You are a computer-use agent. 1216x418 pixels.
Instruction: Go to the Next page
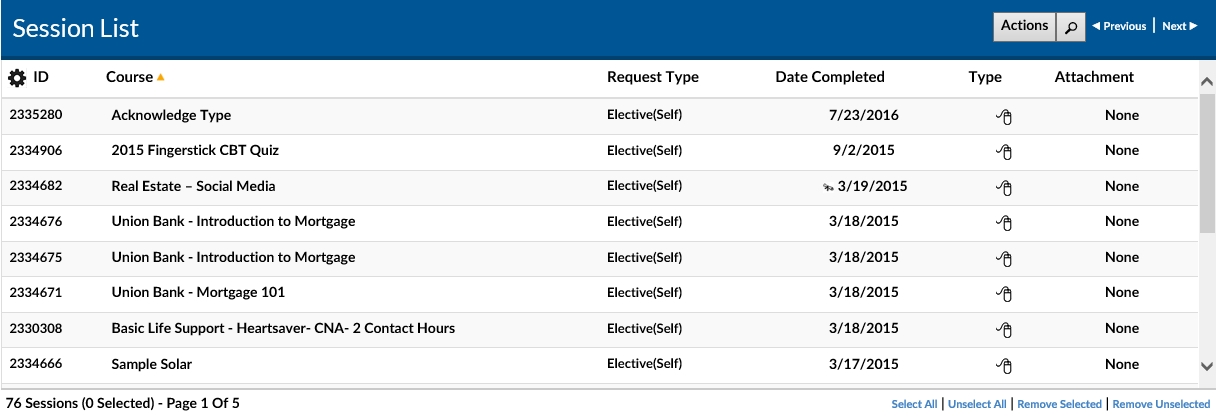click(x=1179, y=26)
